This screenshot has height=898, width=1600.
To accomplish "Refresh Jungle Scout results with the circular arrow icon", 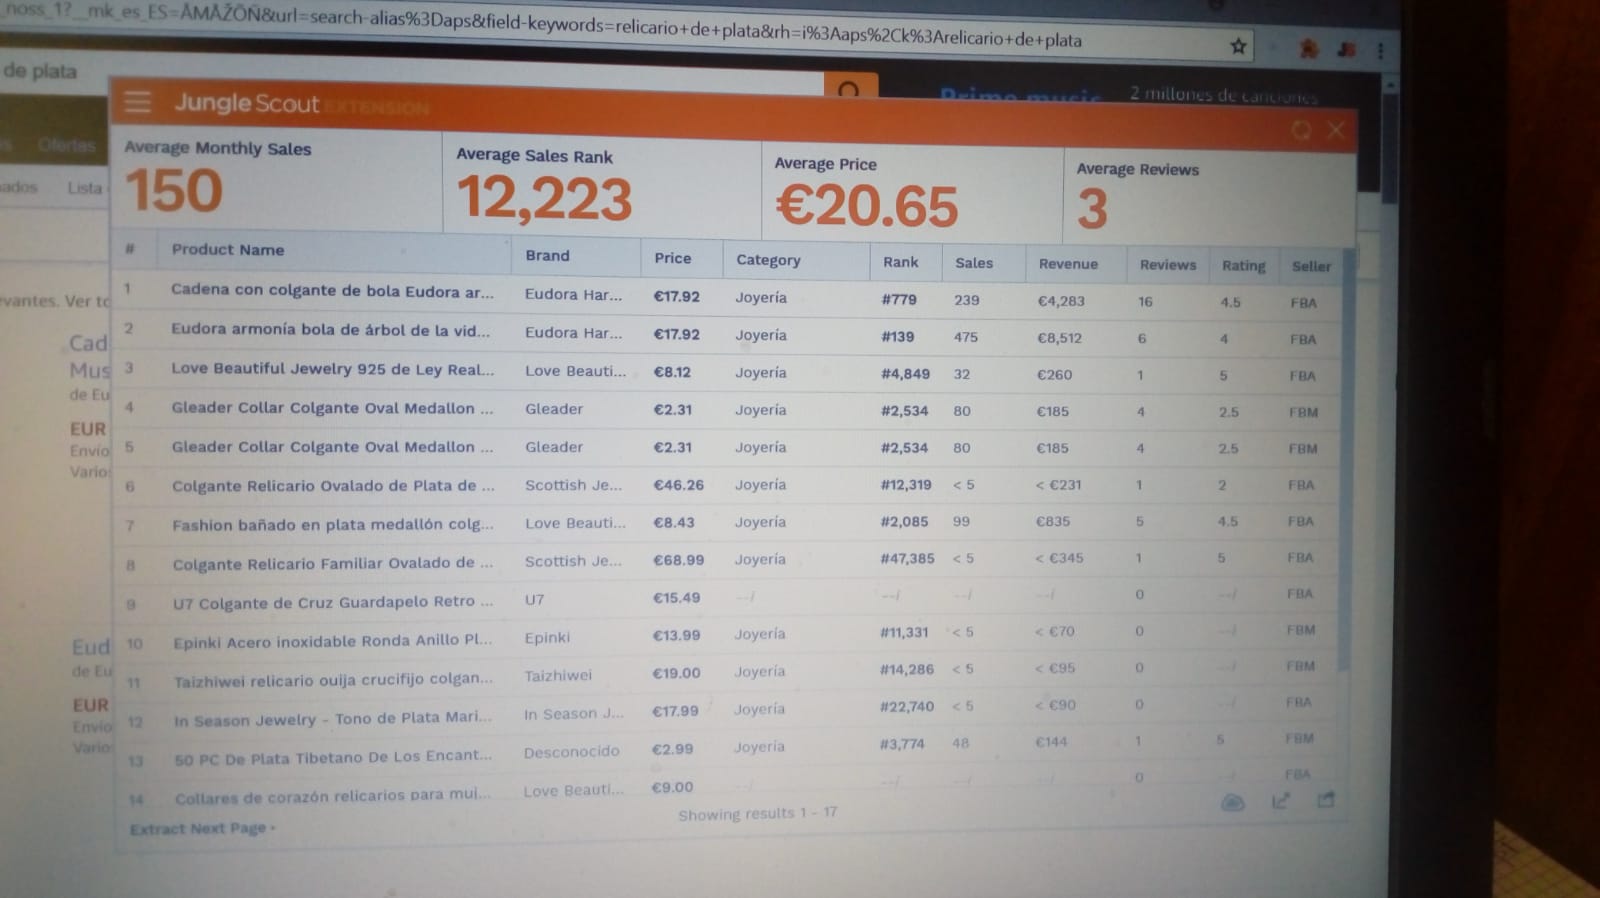I will click(x=1301, y=130).
